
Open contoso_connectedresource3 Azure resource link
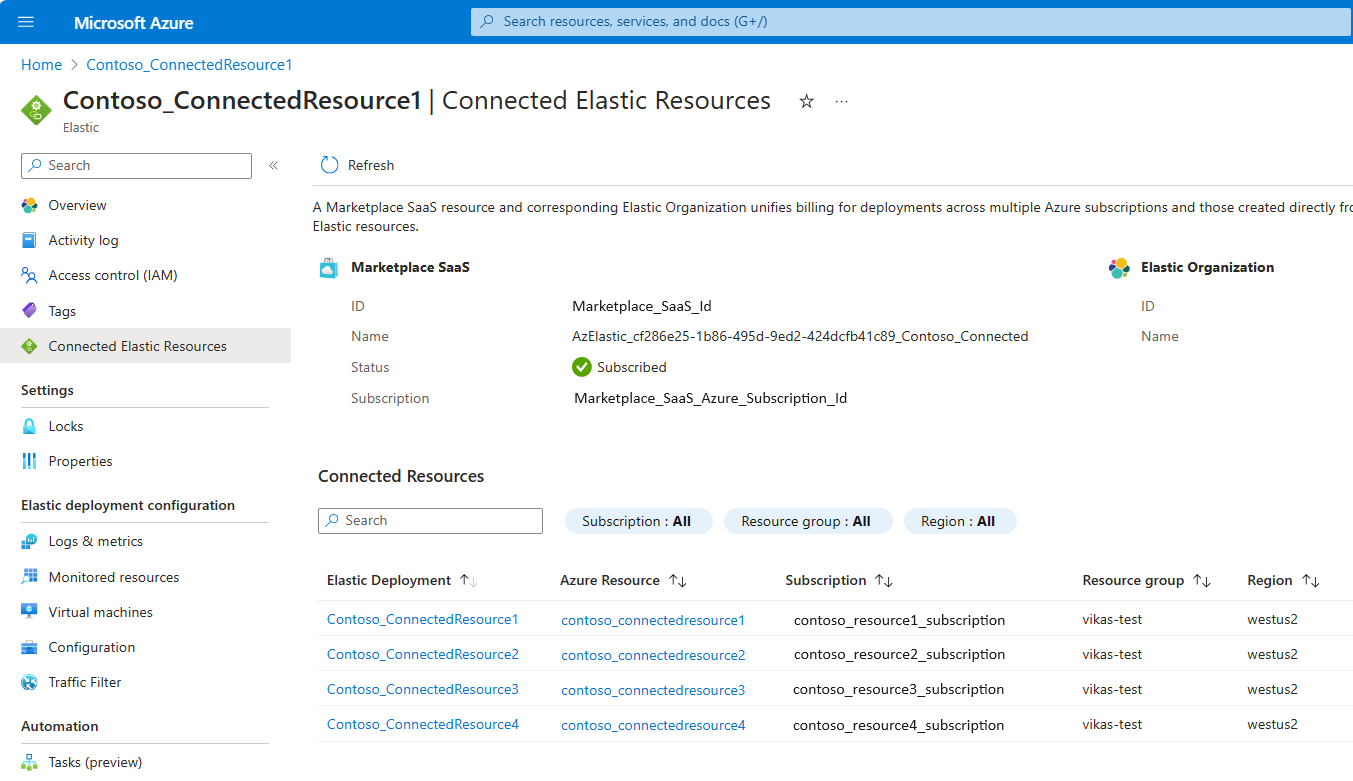pyautogui.click(x=653, y=690)
